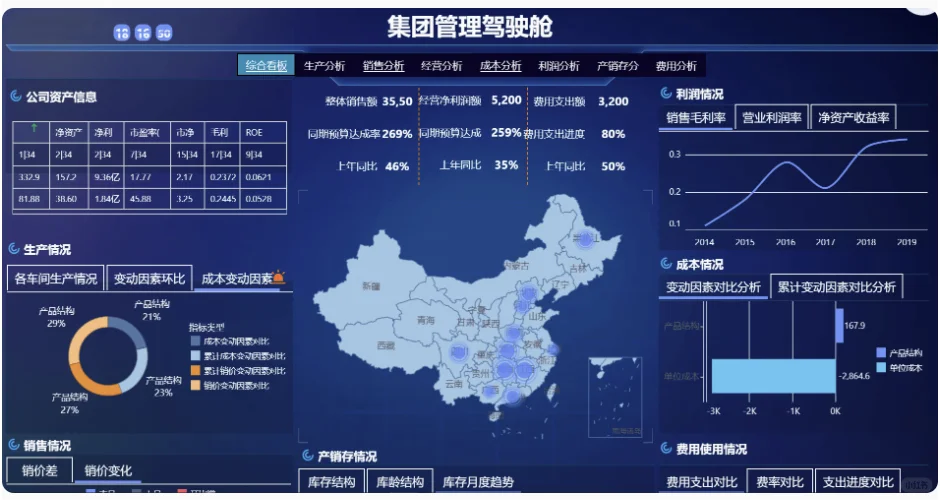This screenshot has height=500, width=940.
Task: Click the 青海 region on map
Action: coord(426,320)
